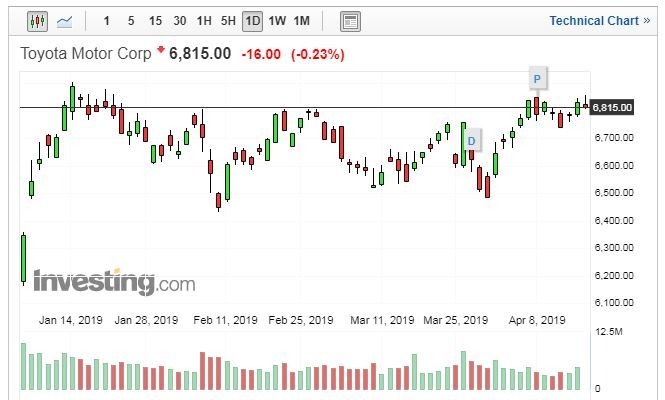Click the 6,700.00 axis label
The height and width of the screenshot is (400, 665).
click(614, 137)
